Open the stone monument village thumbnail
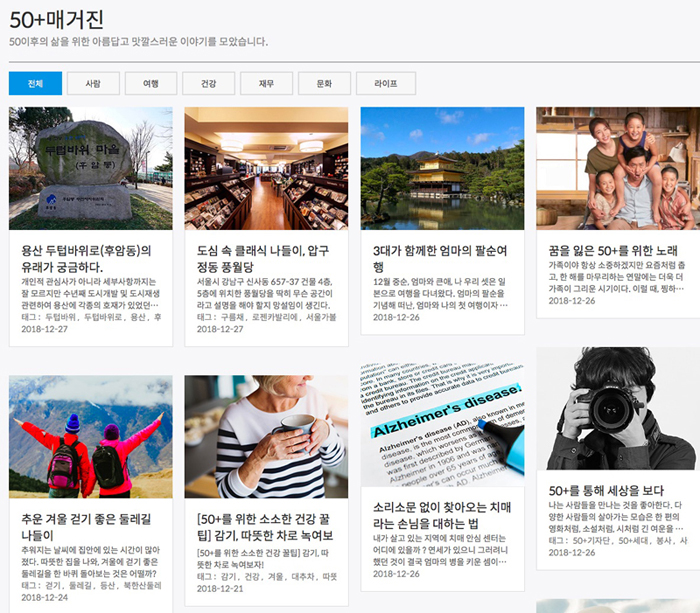Image resolution: width=700 pixels, height=613 pixels. pos(90,168)
